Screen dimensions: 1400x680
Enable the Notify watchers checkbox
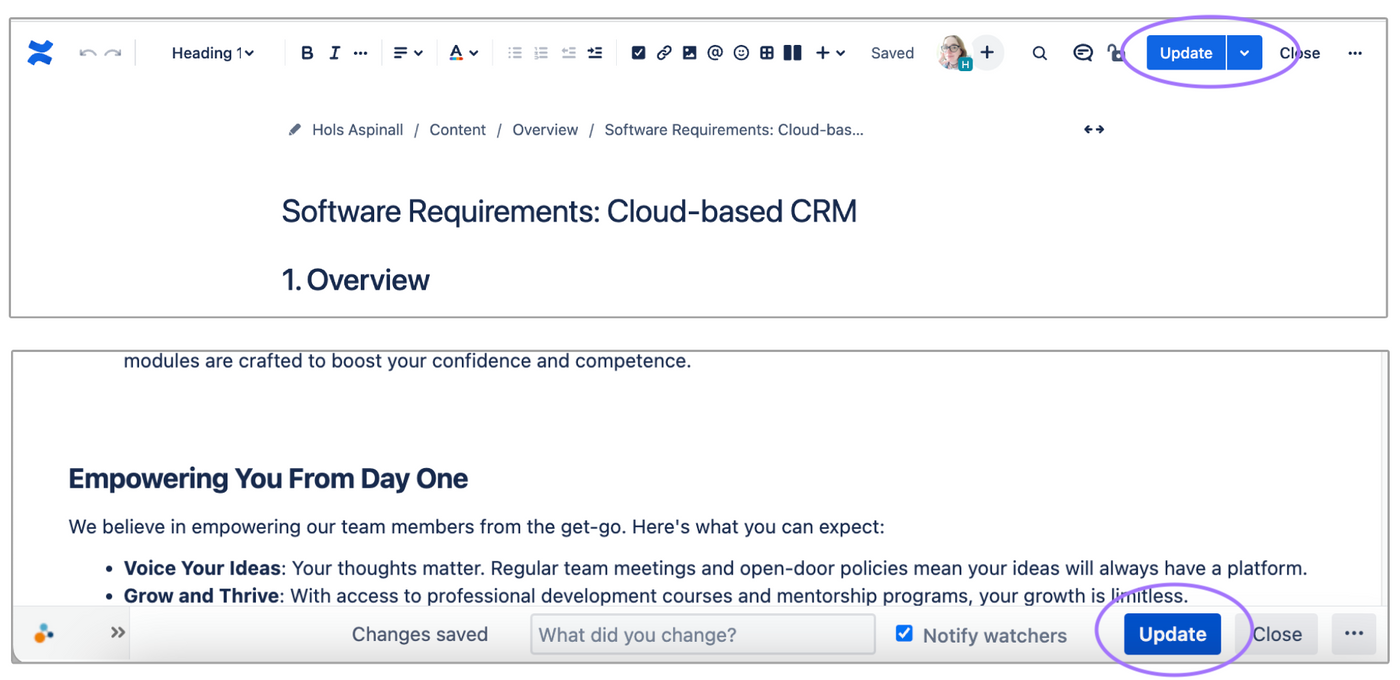pyautogui.click(x=903, y=633)
